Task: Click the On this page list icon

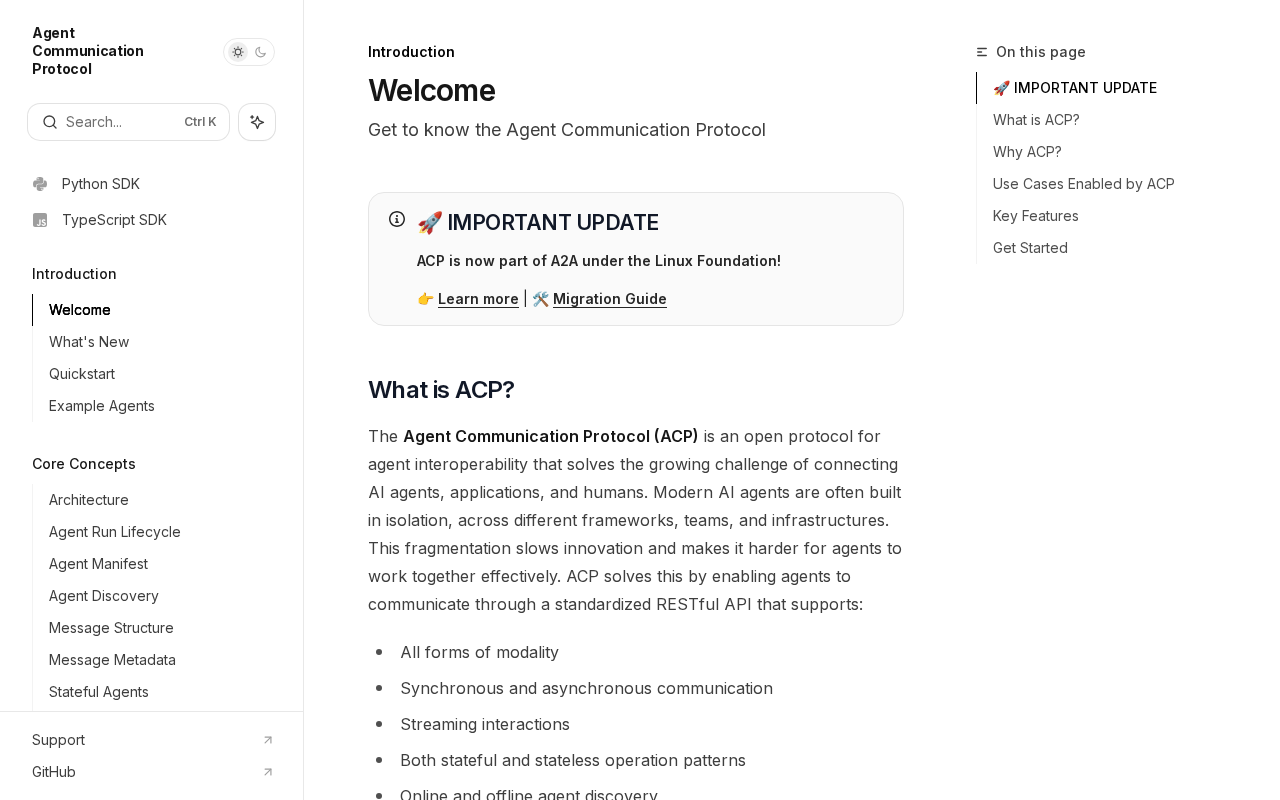Action: point(982,52)
